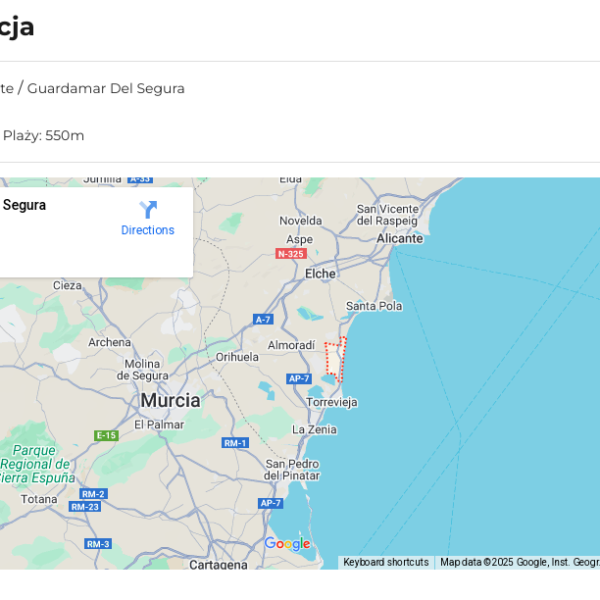Screen dimensions: 600x600
Task: Click the Alicante city label
Action: pos(400,238)
